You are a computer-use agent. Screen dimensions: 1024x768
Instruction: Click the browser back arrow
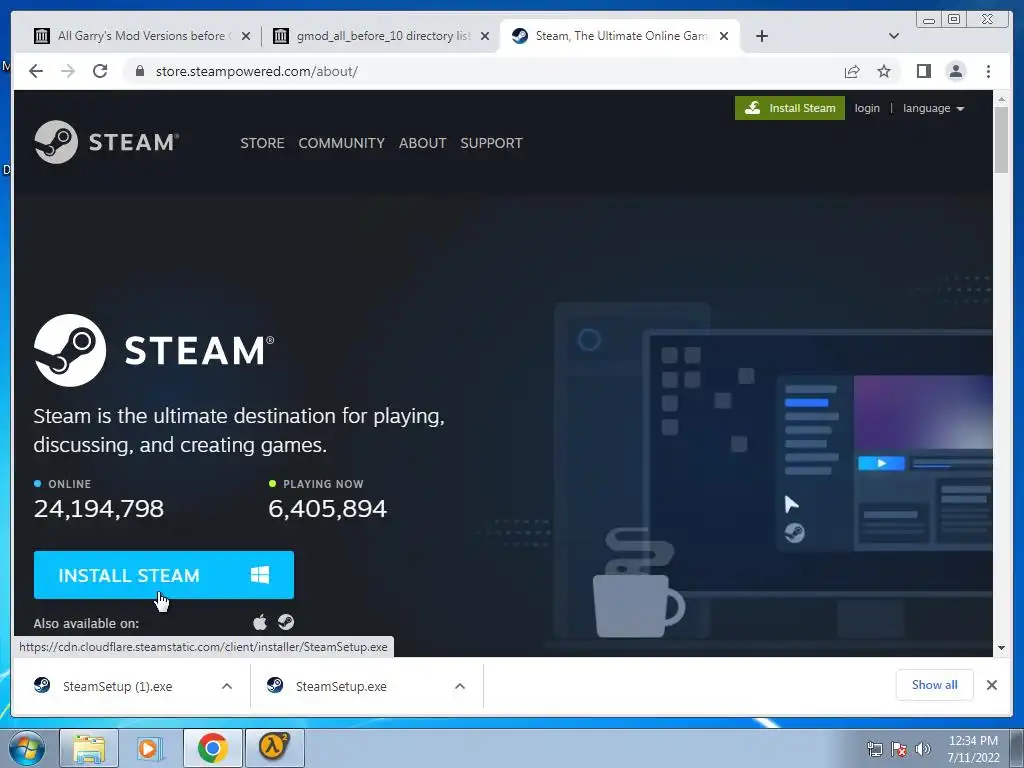pyautogui.click(x=36, y=71)
